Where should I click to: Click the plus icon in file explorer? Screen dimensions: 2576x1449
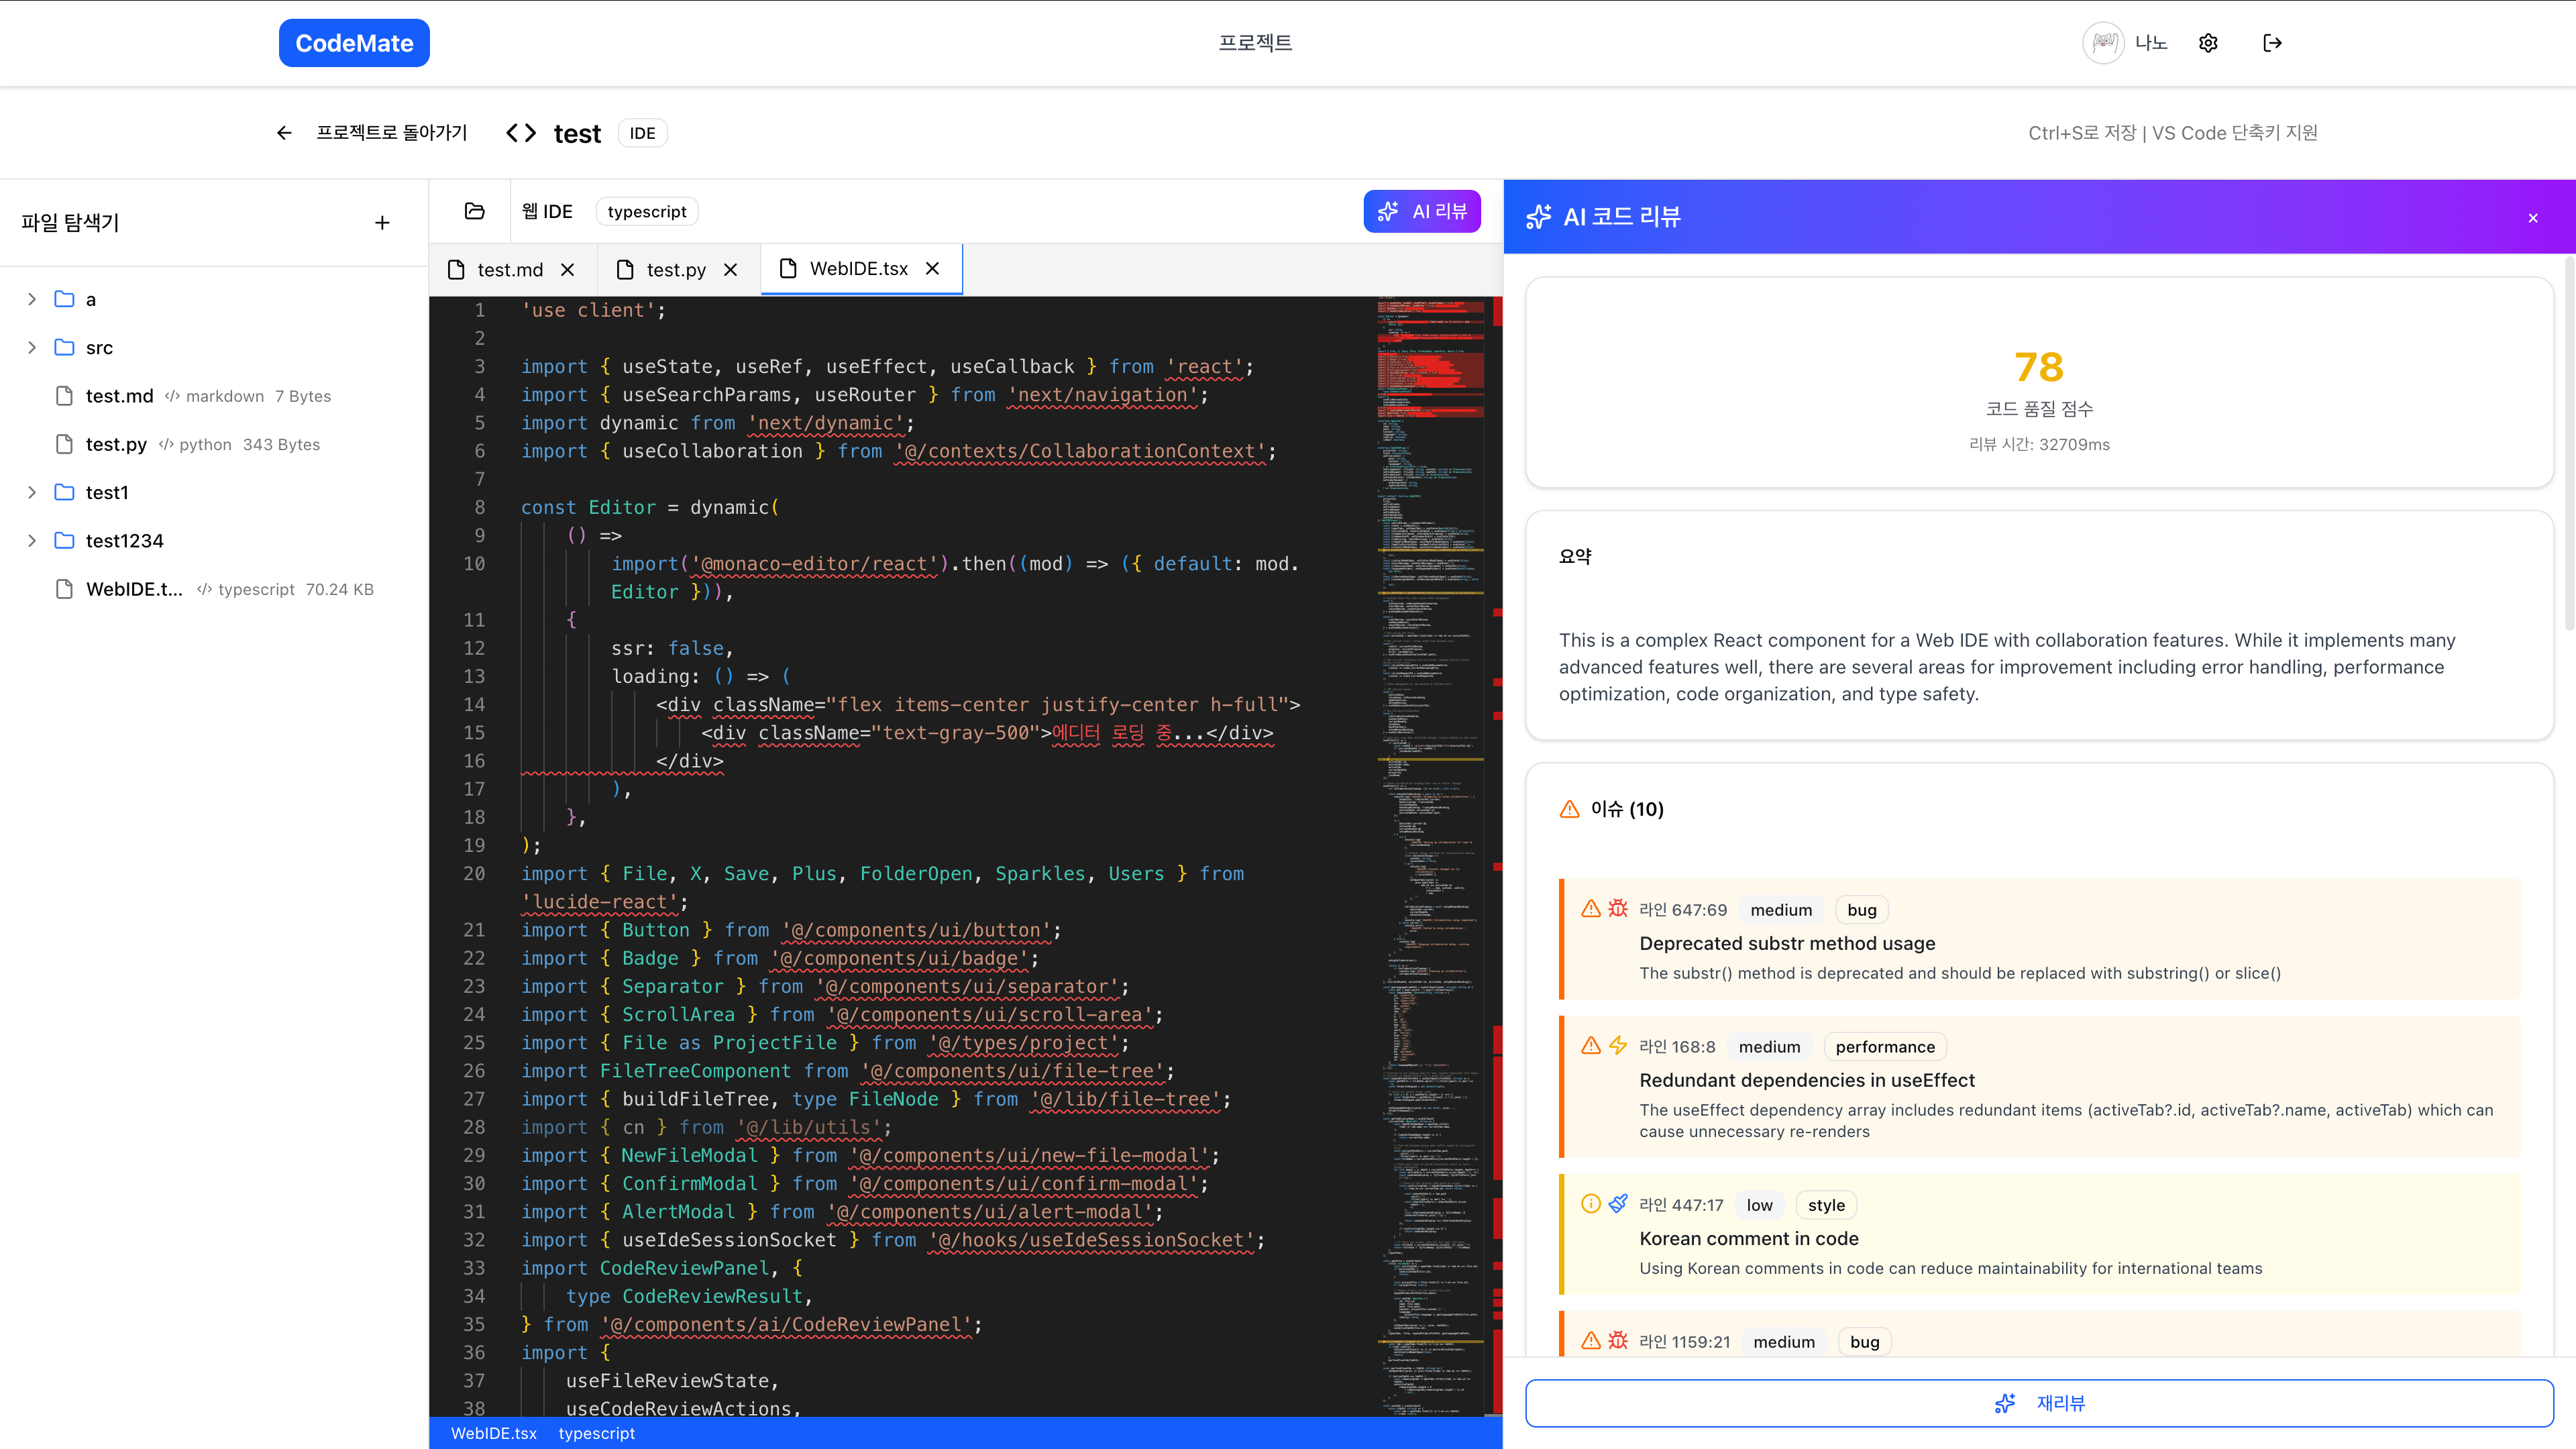coord(382,222)
